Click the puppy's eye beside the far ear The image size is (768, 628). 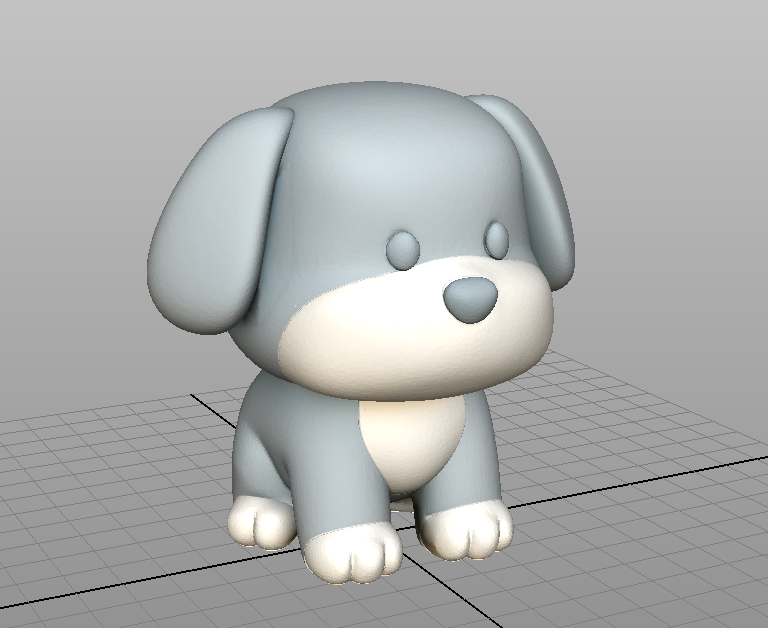[496, 240]
